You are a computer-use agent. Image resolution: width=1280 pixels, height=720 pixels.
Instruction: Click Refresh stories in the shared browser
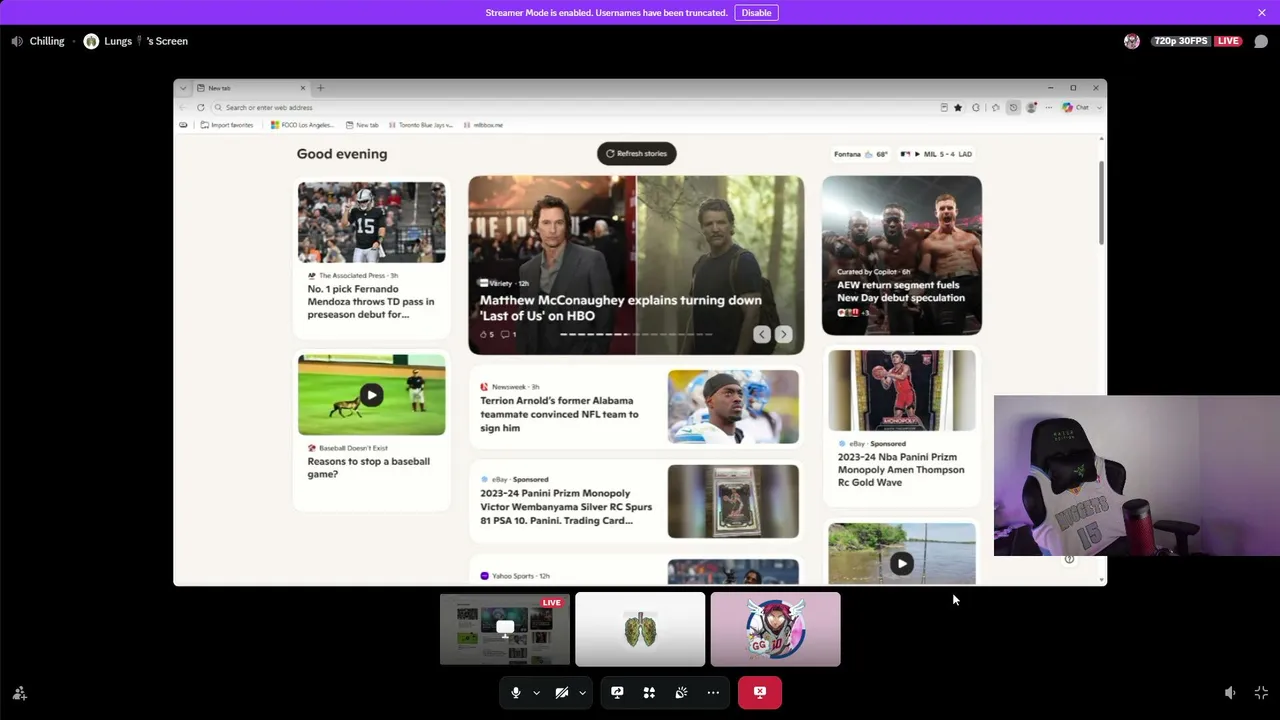pos(636,153)
